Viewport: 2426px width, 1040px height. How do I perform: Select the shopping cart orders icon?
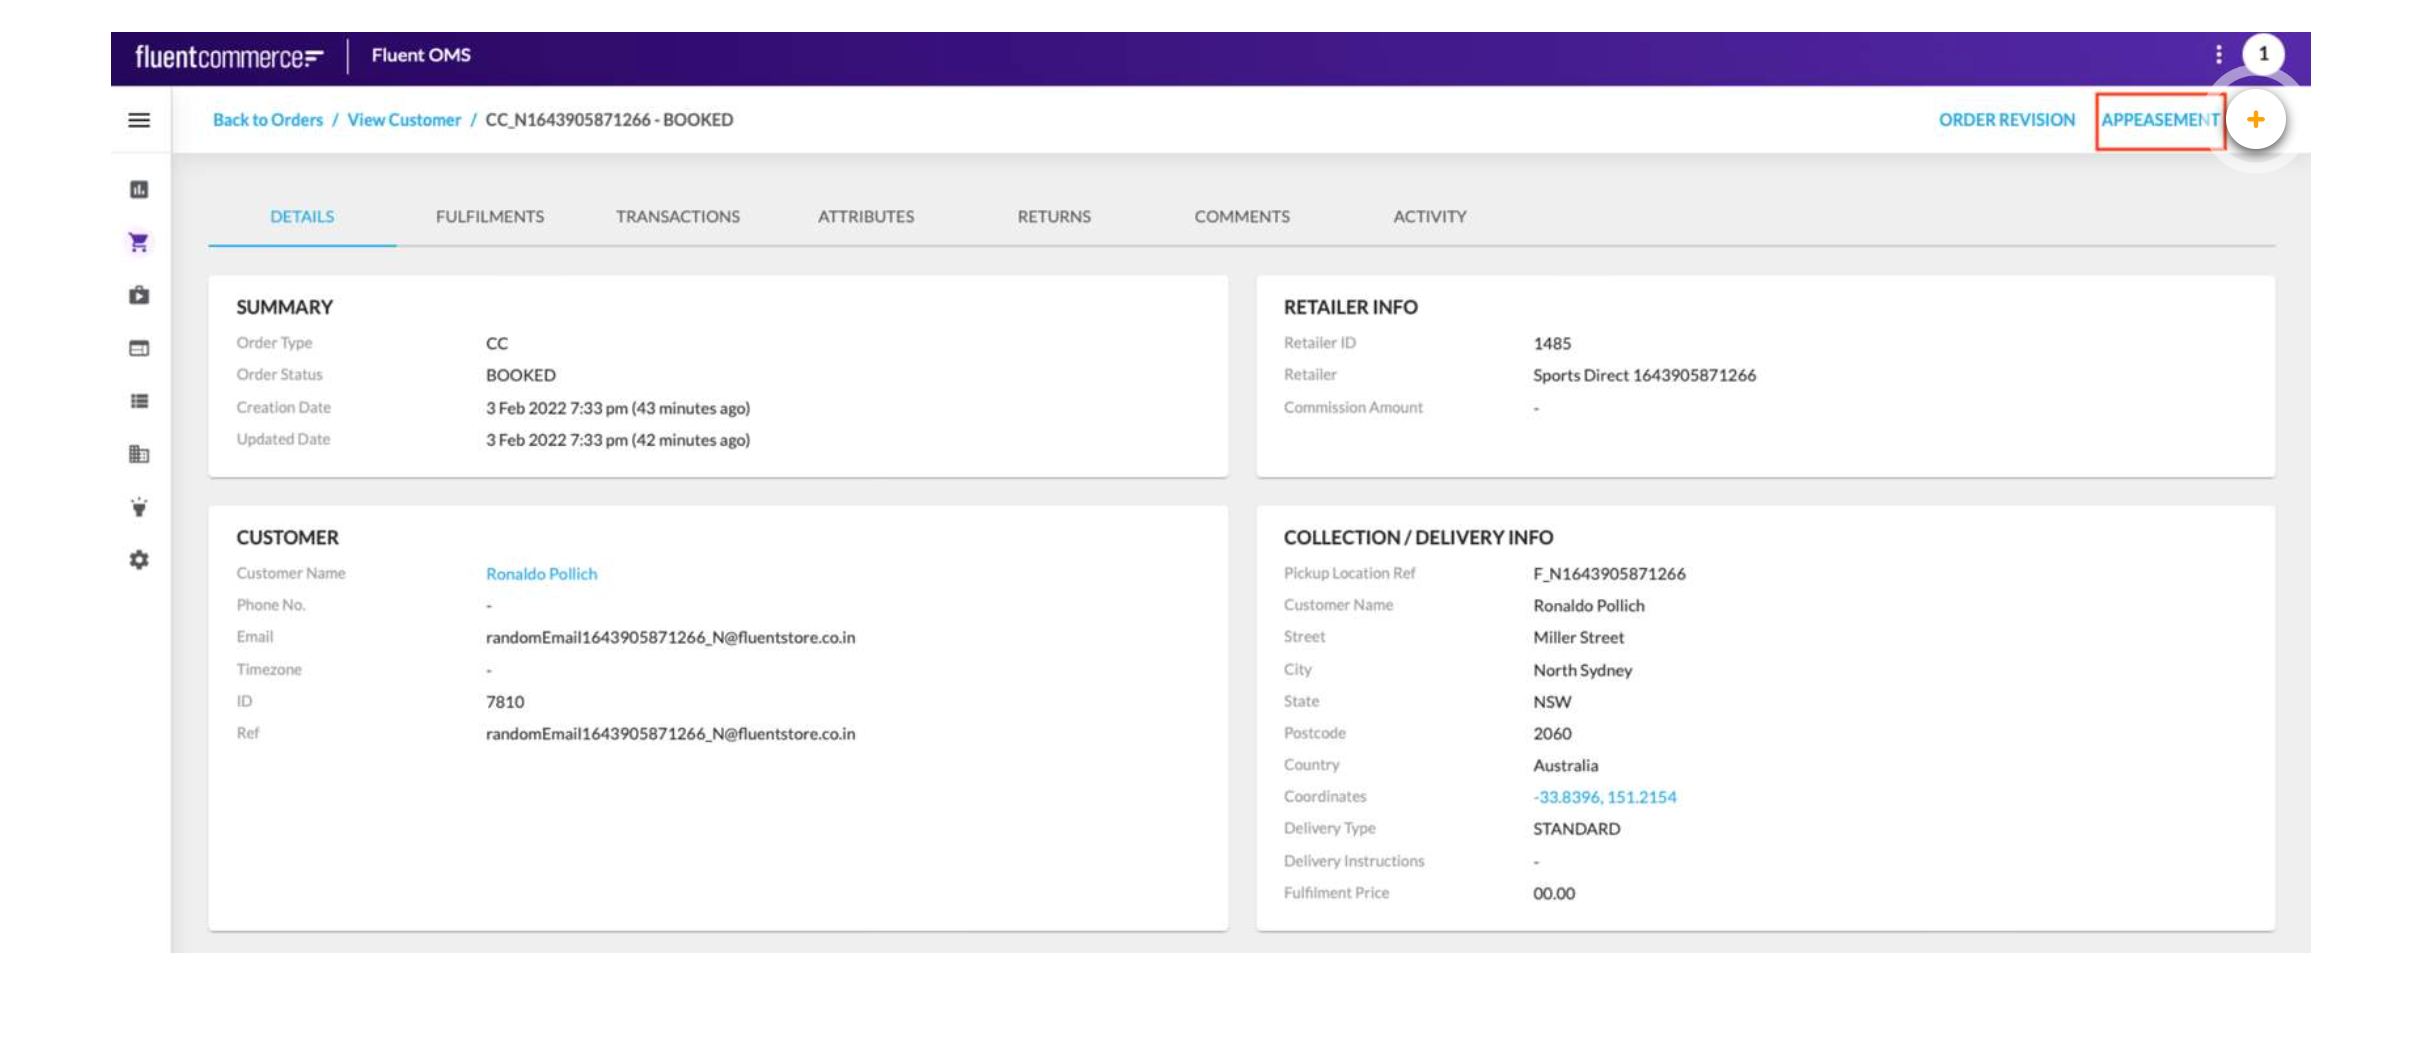(139, 242)
